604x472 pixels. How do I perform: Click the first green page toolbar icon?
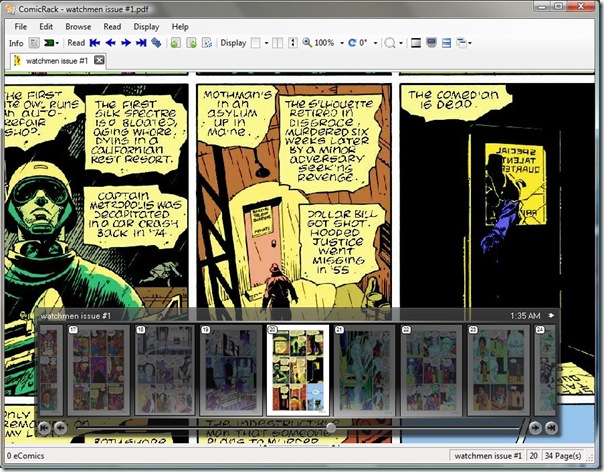click(x=175, y=43)
